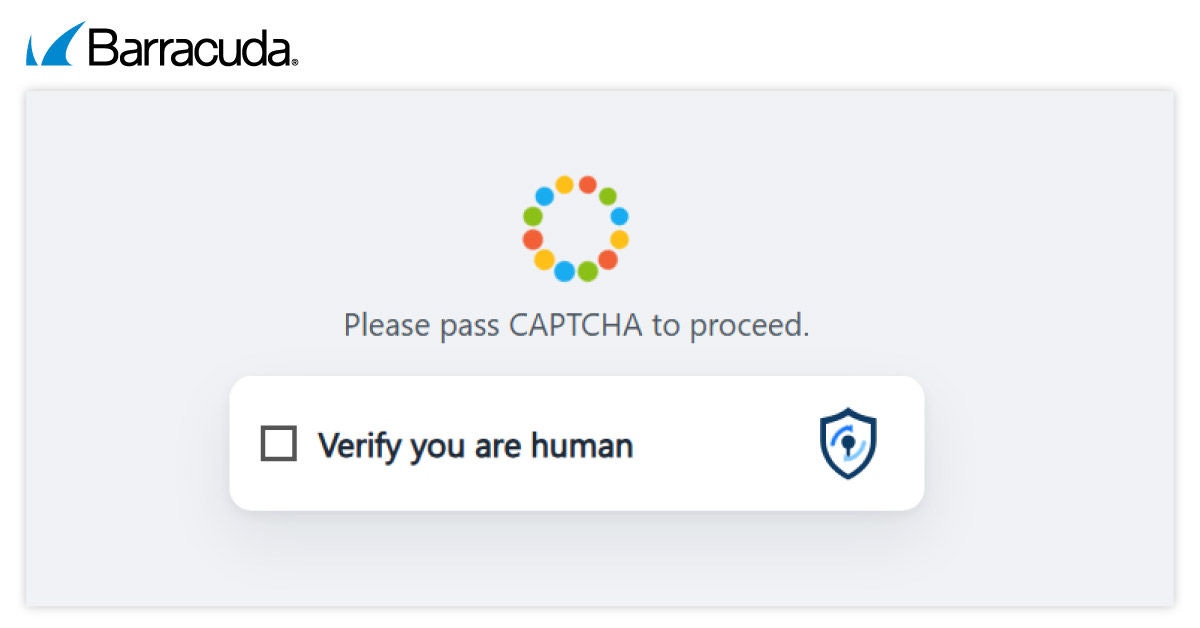Click the Barracuda wordmark text
The width and height of the screenshot is (1200, 628).
190,47
